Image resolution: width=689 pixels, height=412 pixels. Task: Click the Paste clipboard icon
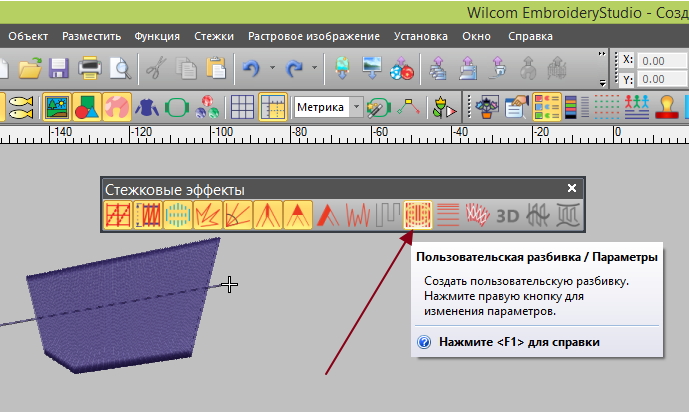pyautogui.click(x=216, y=68)
